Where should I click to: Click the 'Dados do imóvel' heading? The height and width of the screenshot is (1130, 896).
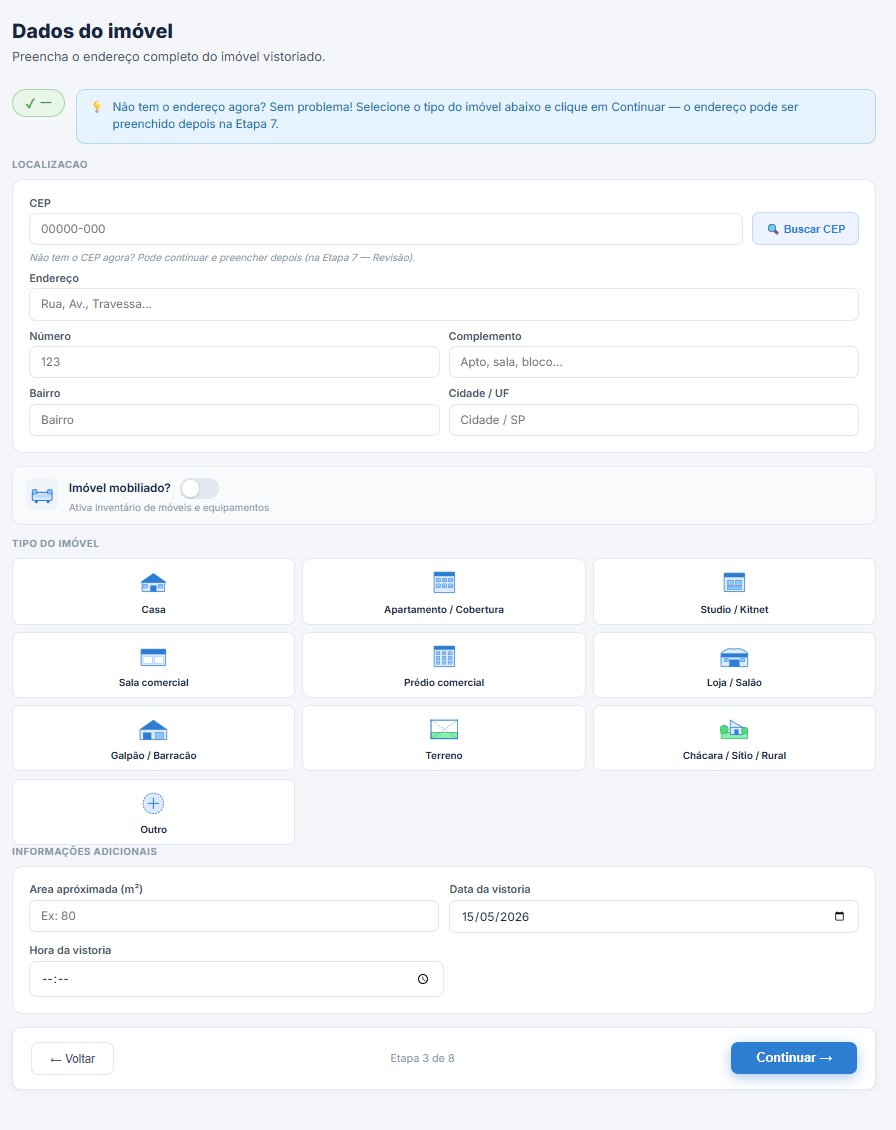(92, 31)
